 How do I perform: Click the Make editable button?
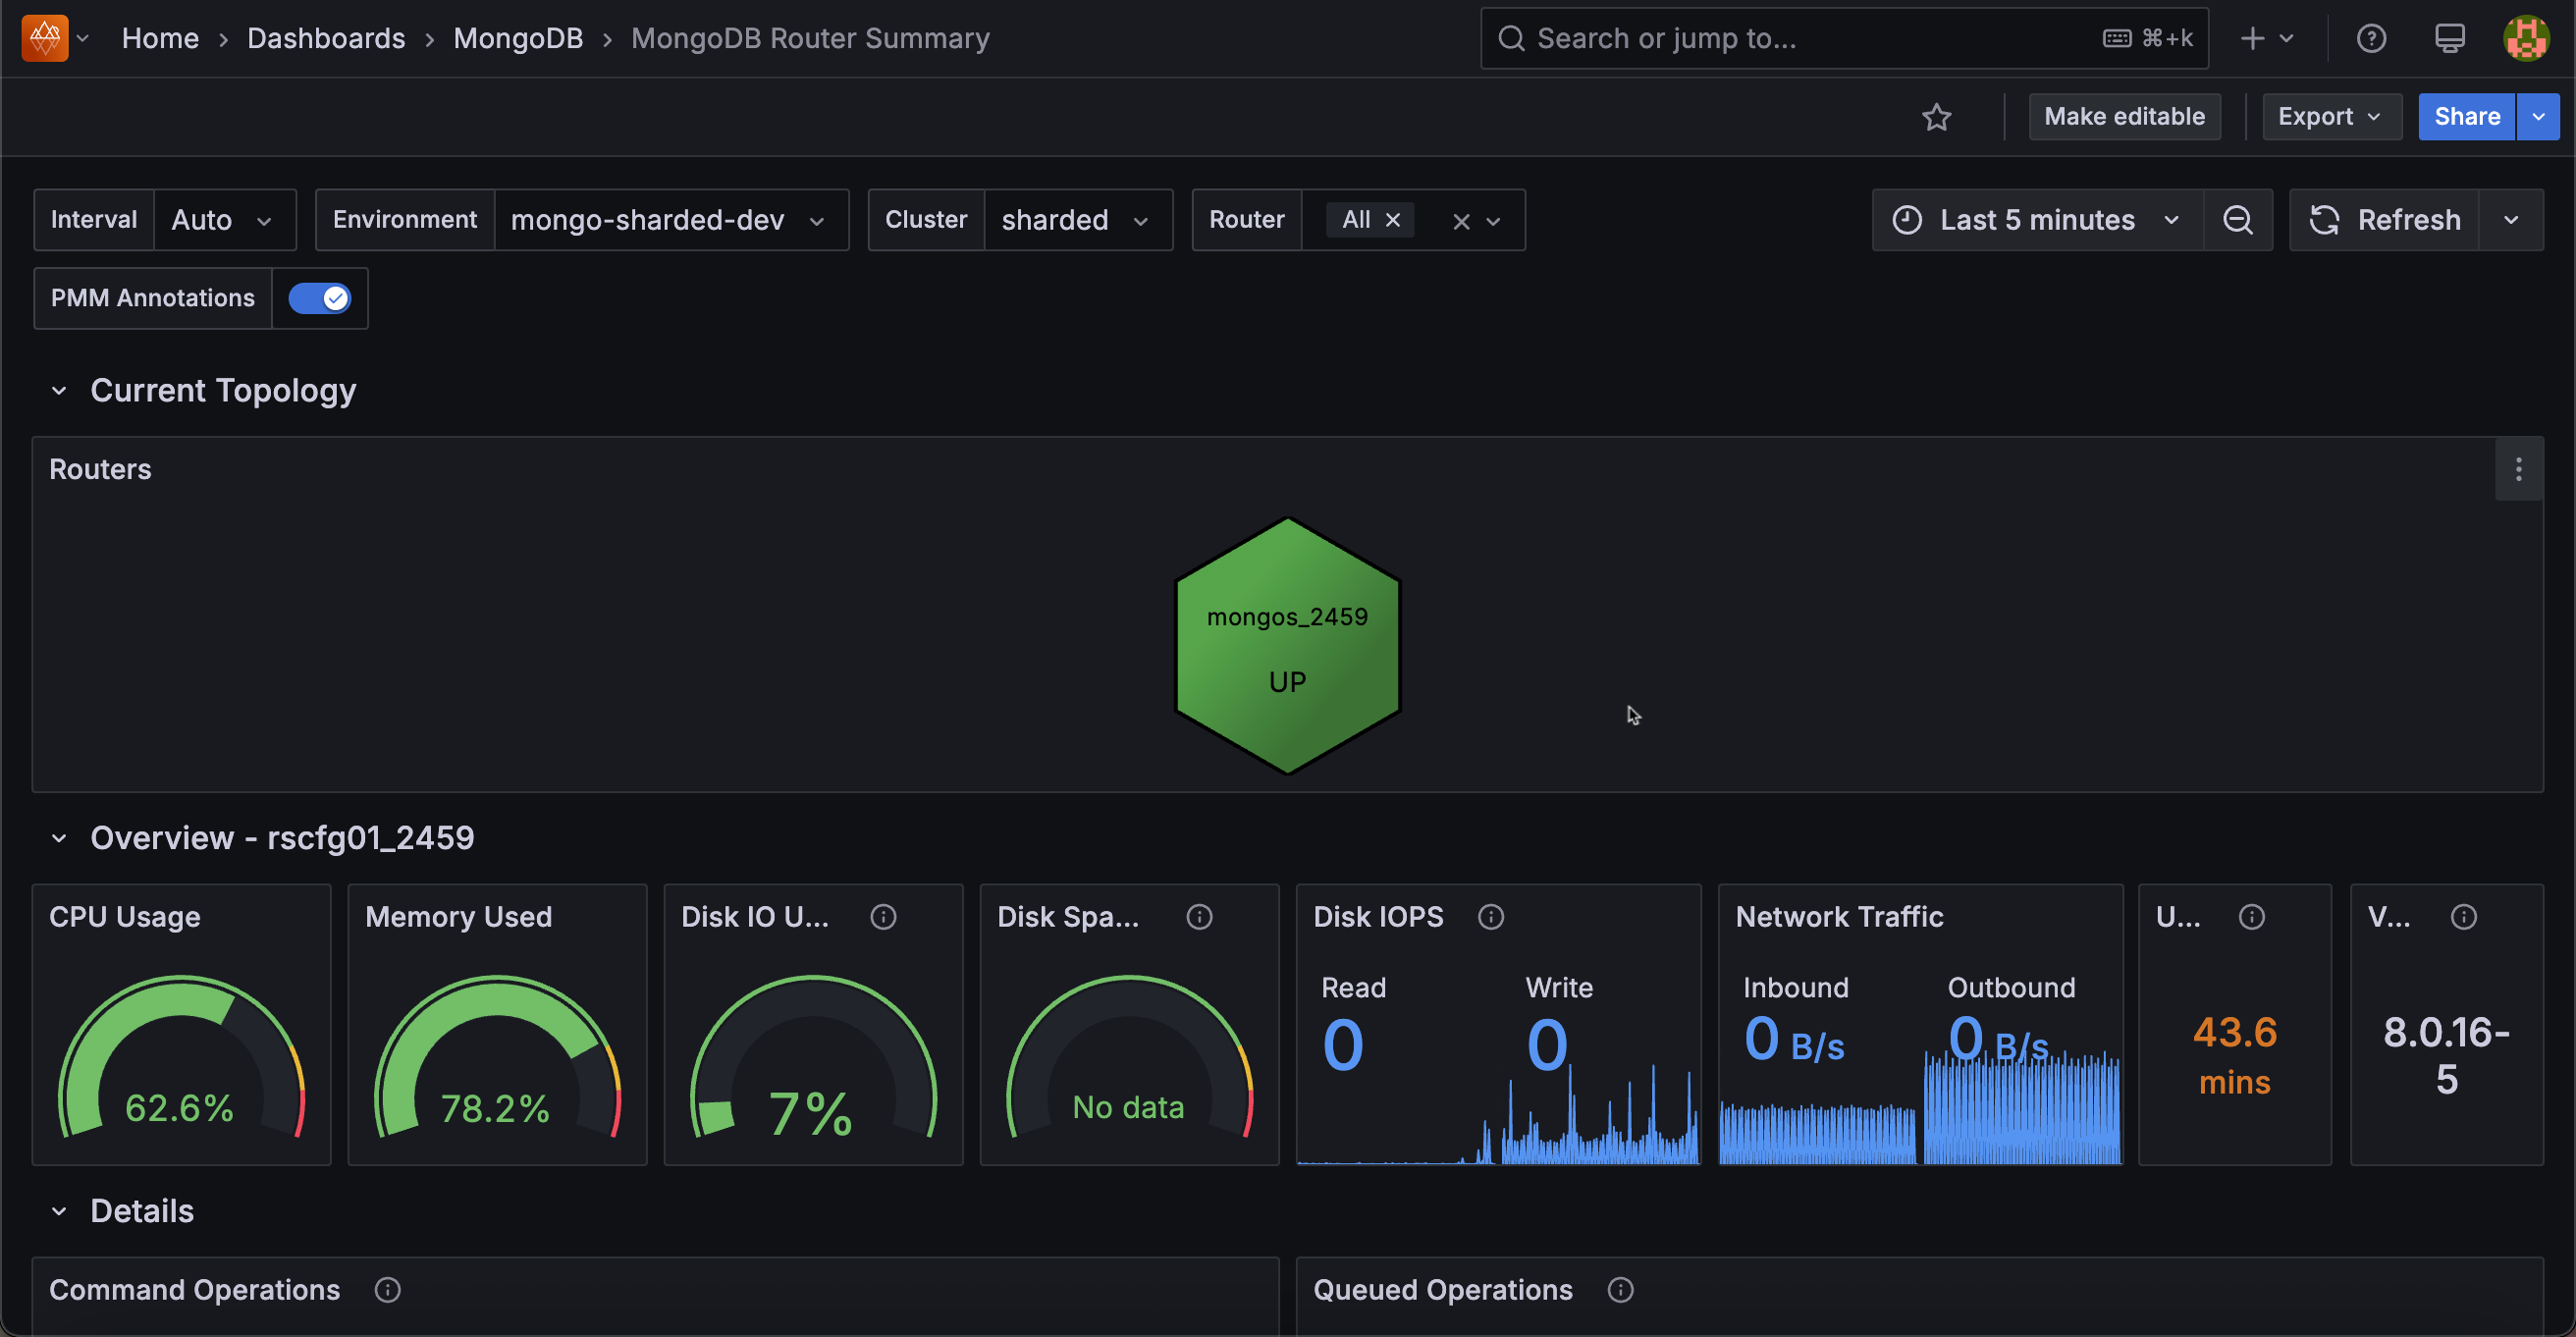[2124, 116]
